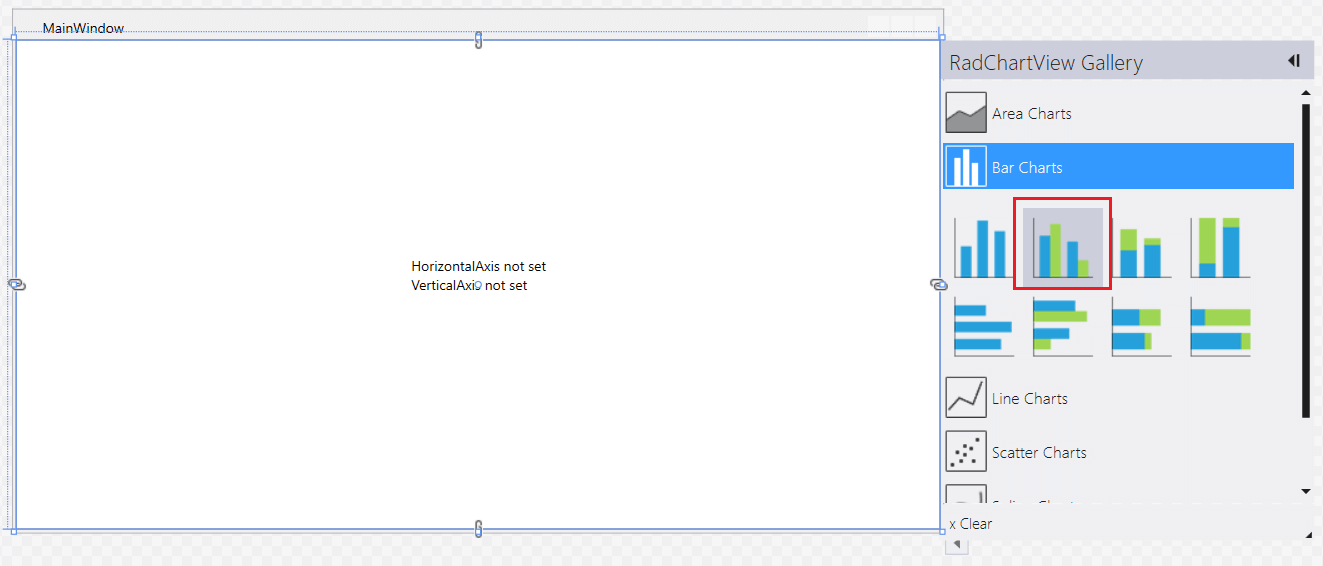The height and width of the screenshot is (566, 1323).
Task: Click the gallery scrollbar down arrow
Action: (1306, 492)
